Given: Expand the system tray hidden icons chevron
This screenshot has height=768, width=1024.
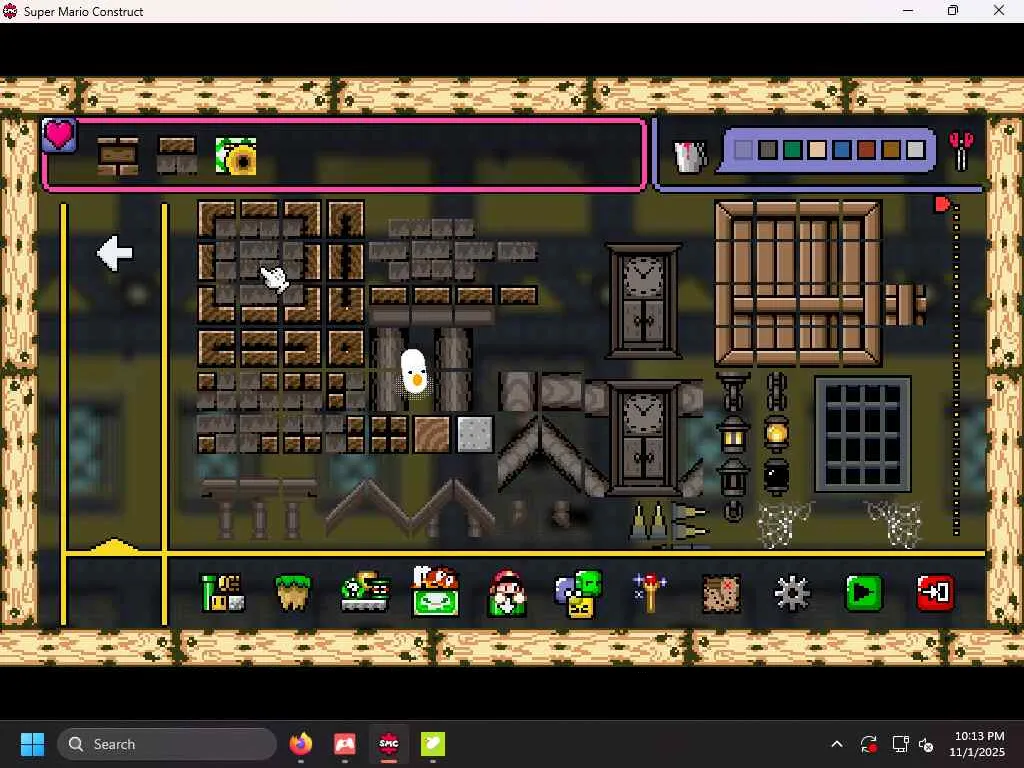Looking at the screenshot, I should coord(837,744).
